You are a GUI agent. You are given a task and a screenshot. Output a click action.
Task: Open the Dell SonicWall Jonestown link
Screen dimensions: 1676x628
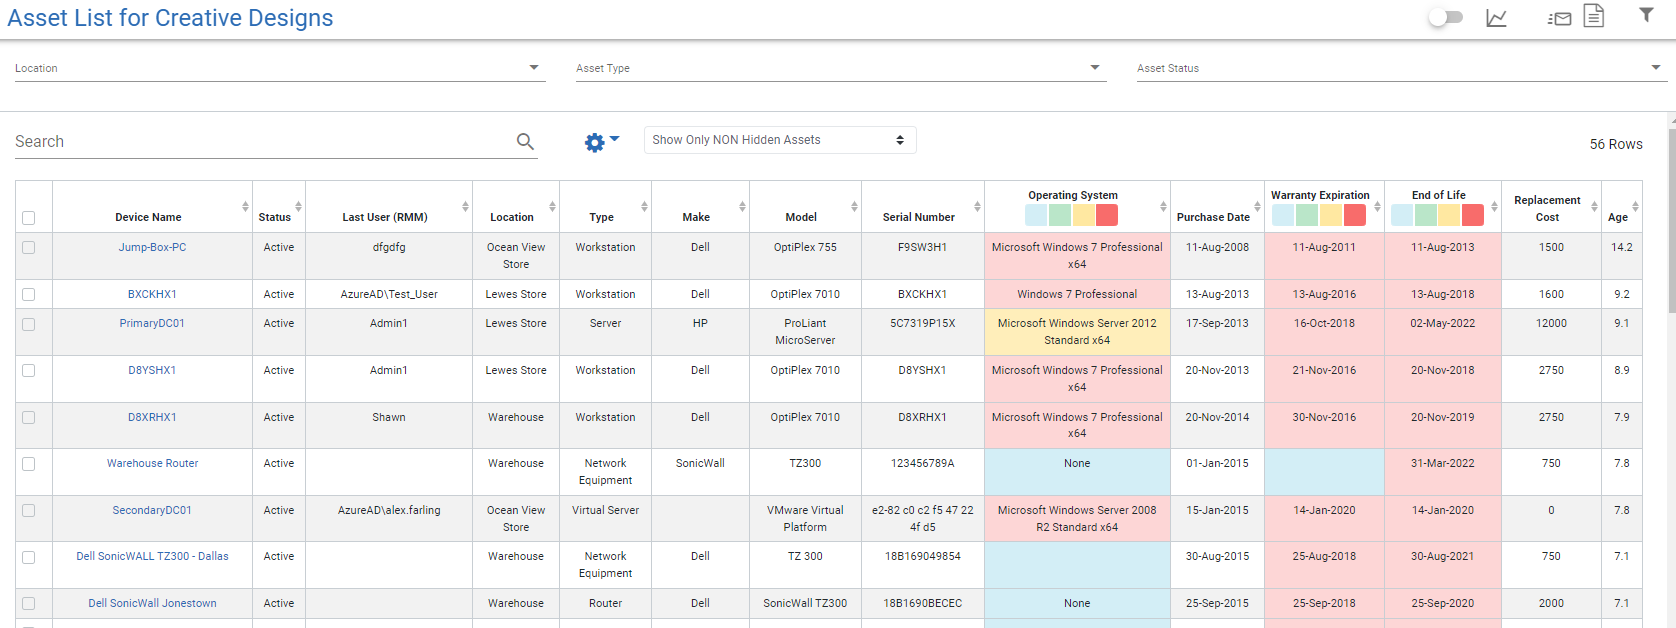(152, 603)
